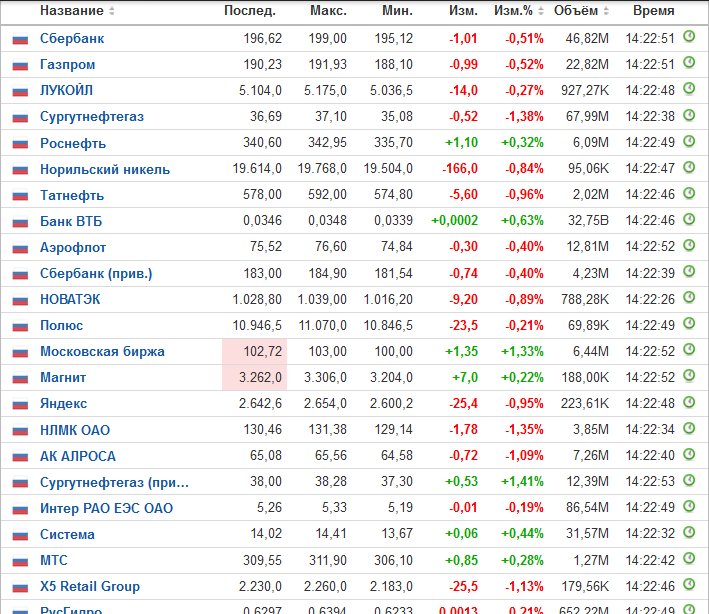Click the Russian flag icon next to Яндекс
709x614 pixels.
click(20, 405)
